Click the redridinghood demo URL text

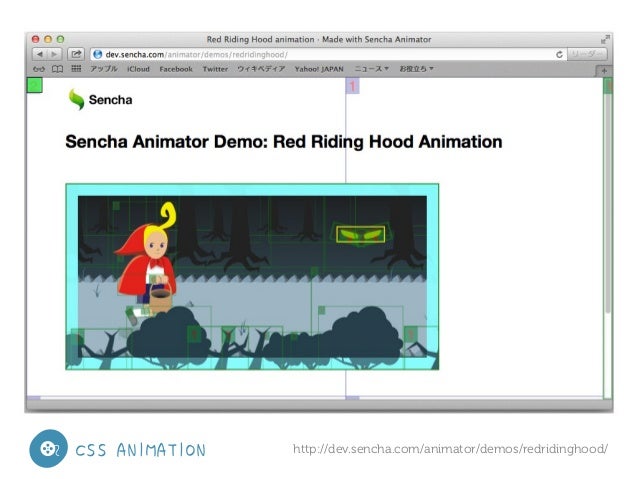pos(450,449)
